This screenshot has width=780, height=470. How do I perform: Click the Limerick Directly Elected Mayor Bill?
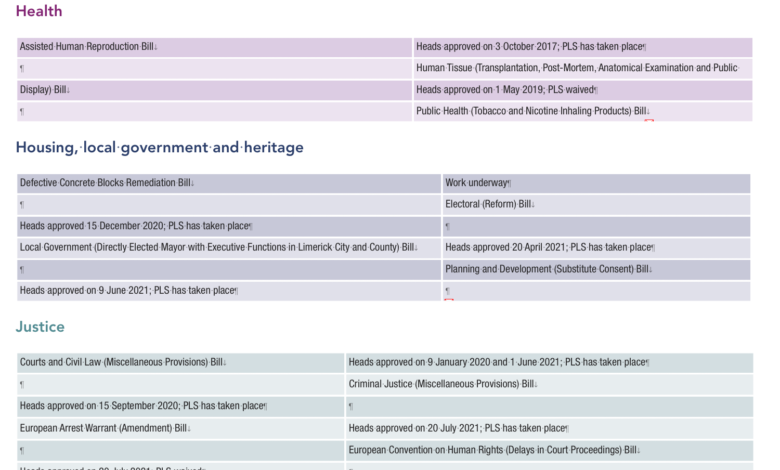coord(218,247)
